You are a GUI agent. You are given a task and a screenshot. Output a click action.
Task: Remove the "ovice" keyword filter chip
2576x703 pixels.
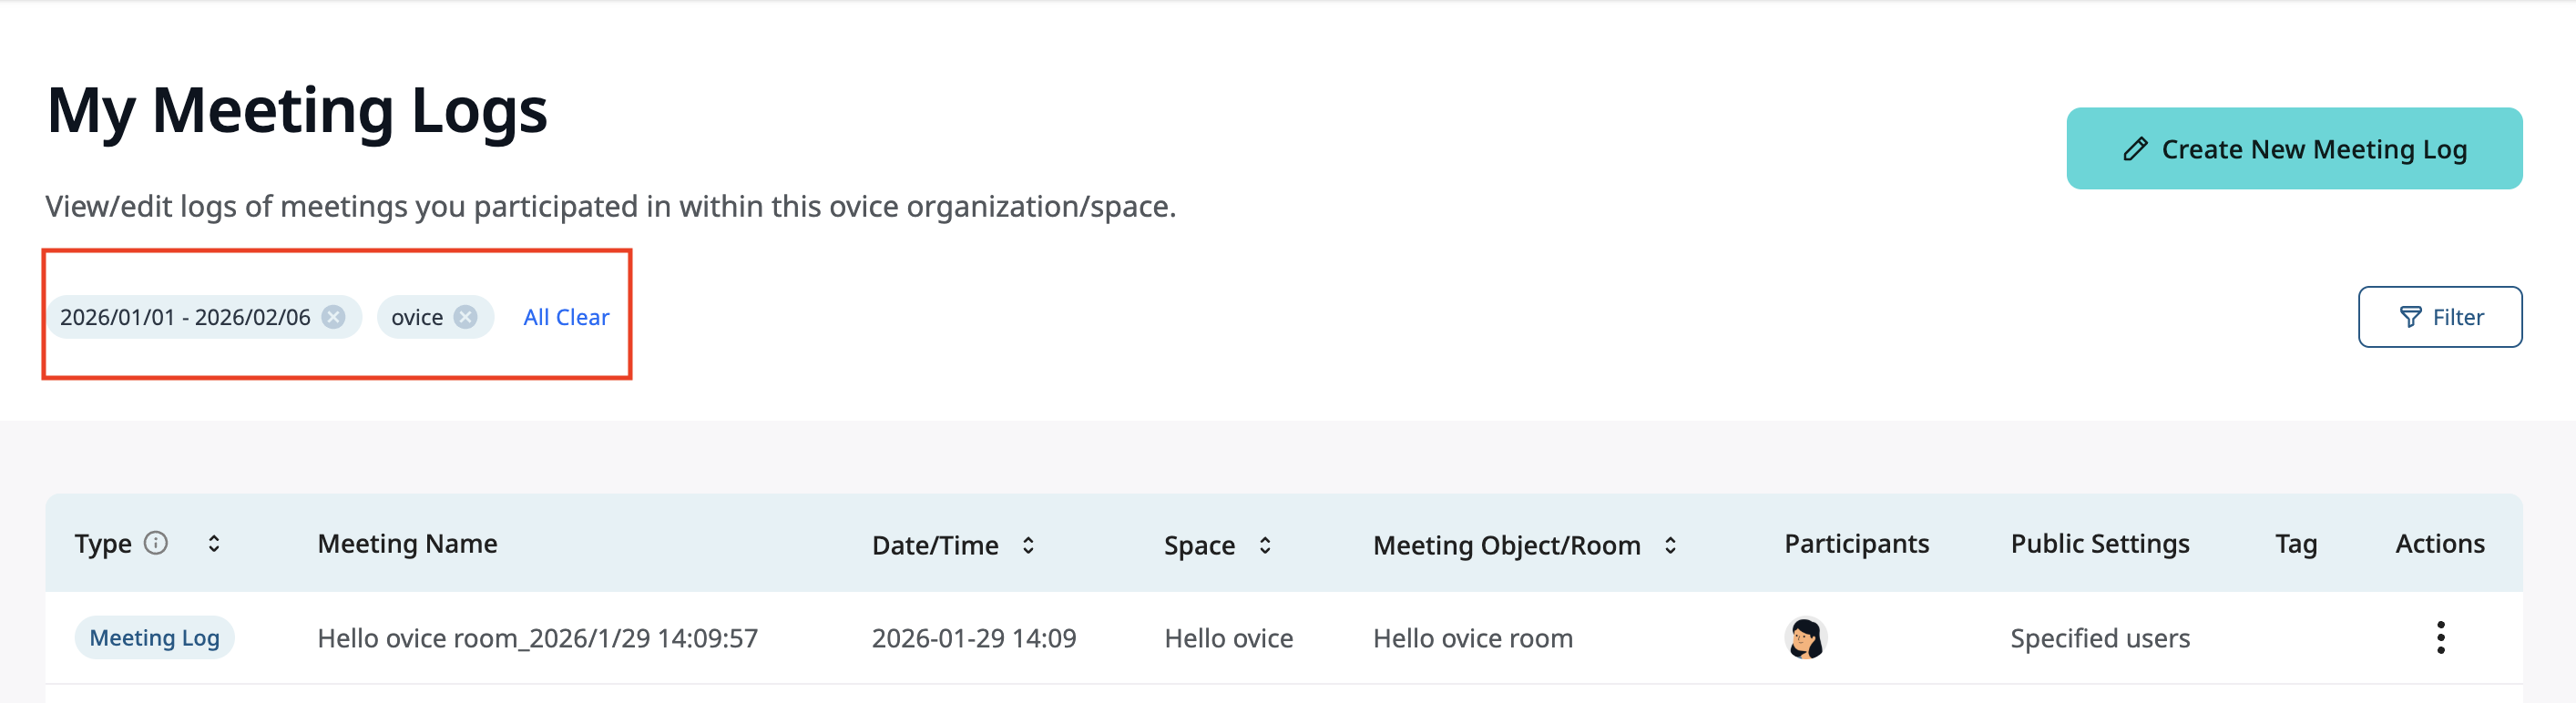[x=464, y=316]
